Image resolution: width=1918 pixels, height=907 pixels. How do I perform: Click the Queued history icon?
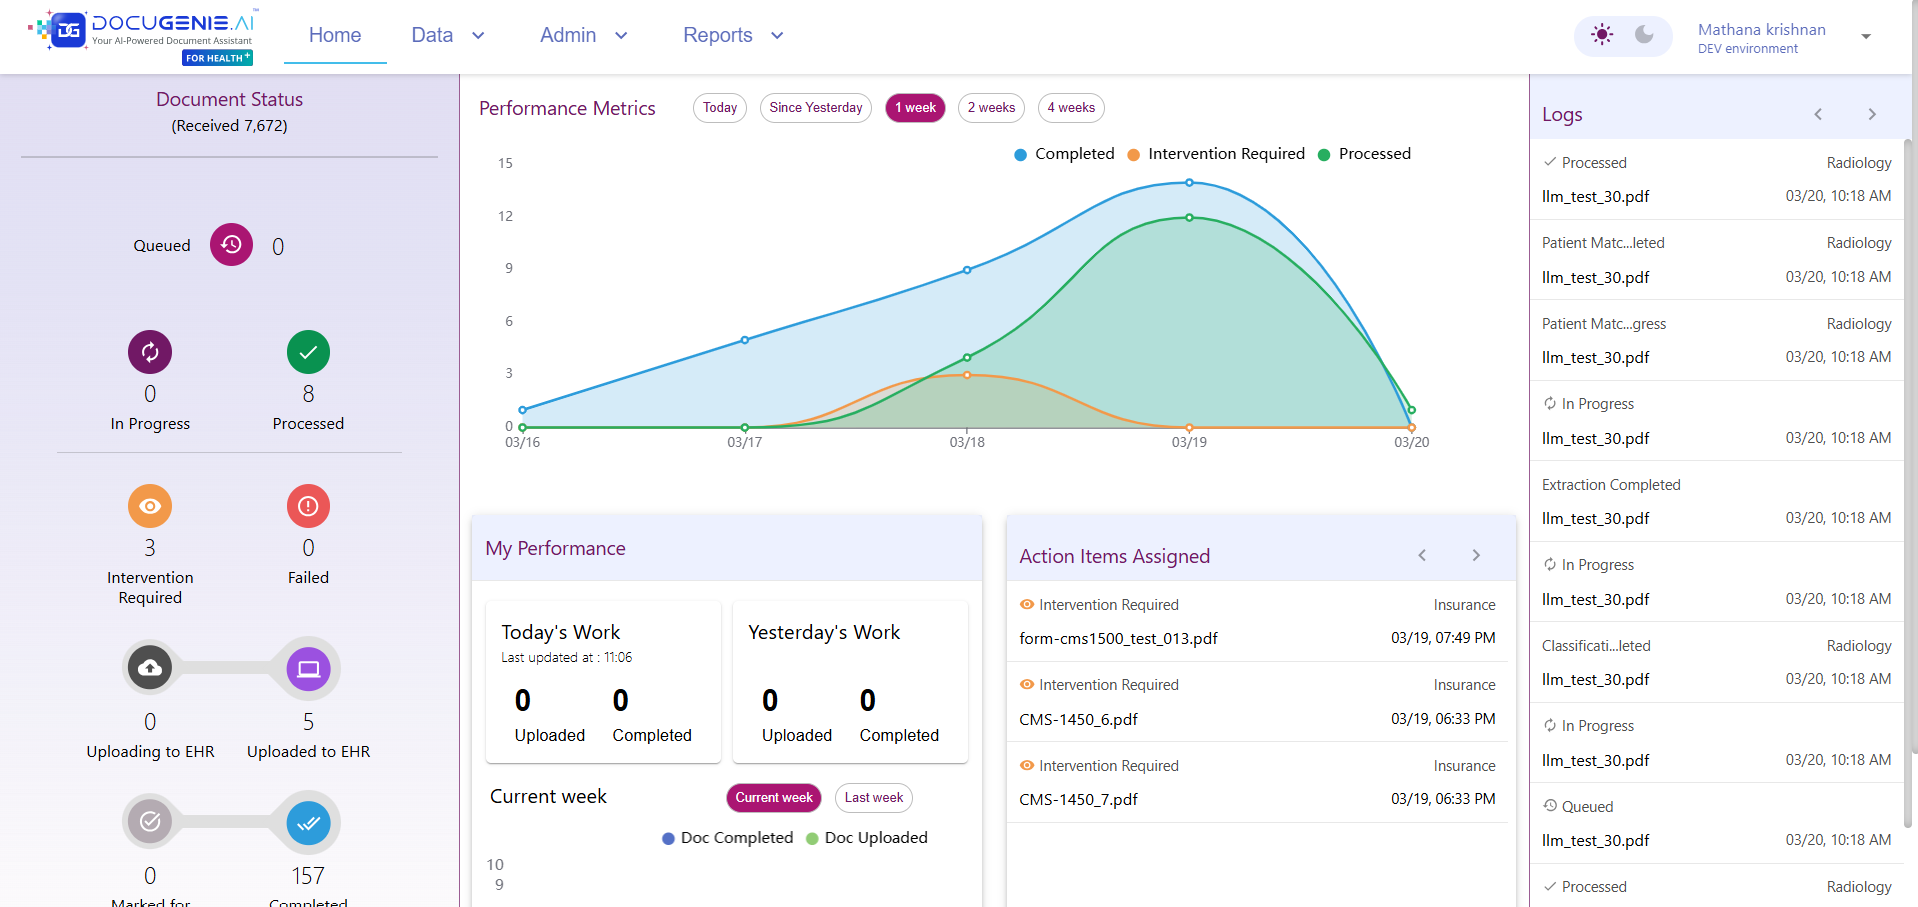tap(230, 244)
